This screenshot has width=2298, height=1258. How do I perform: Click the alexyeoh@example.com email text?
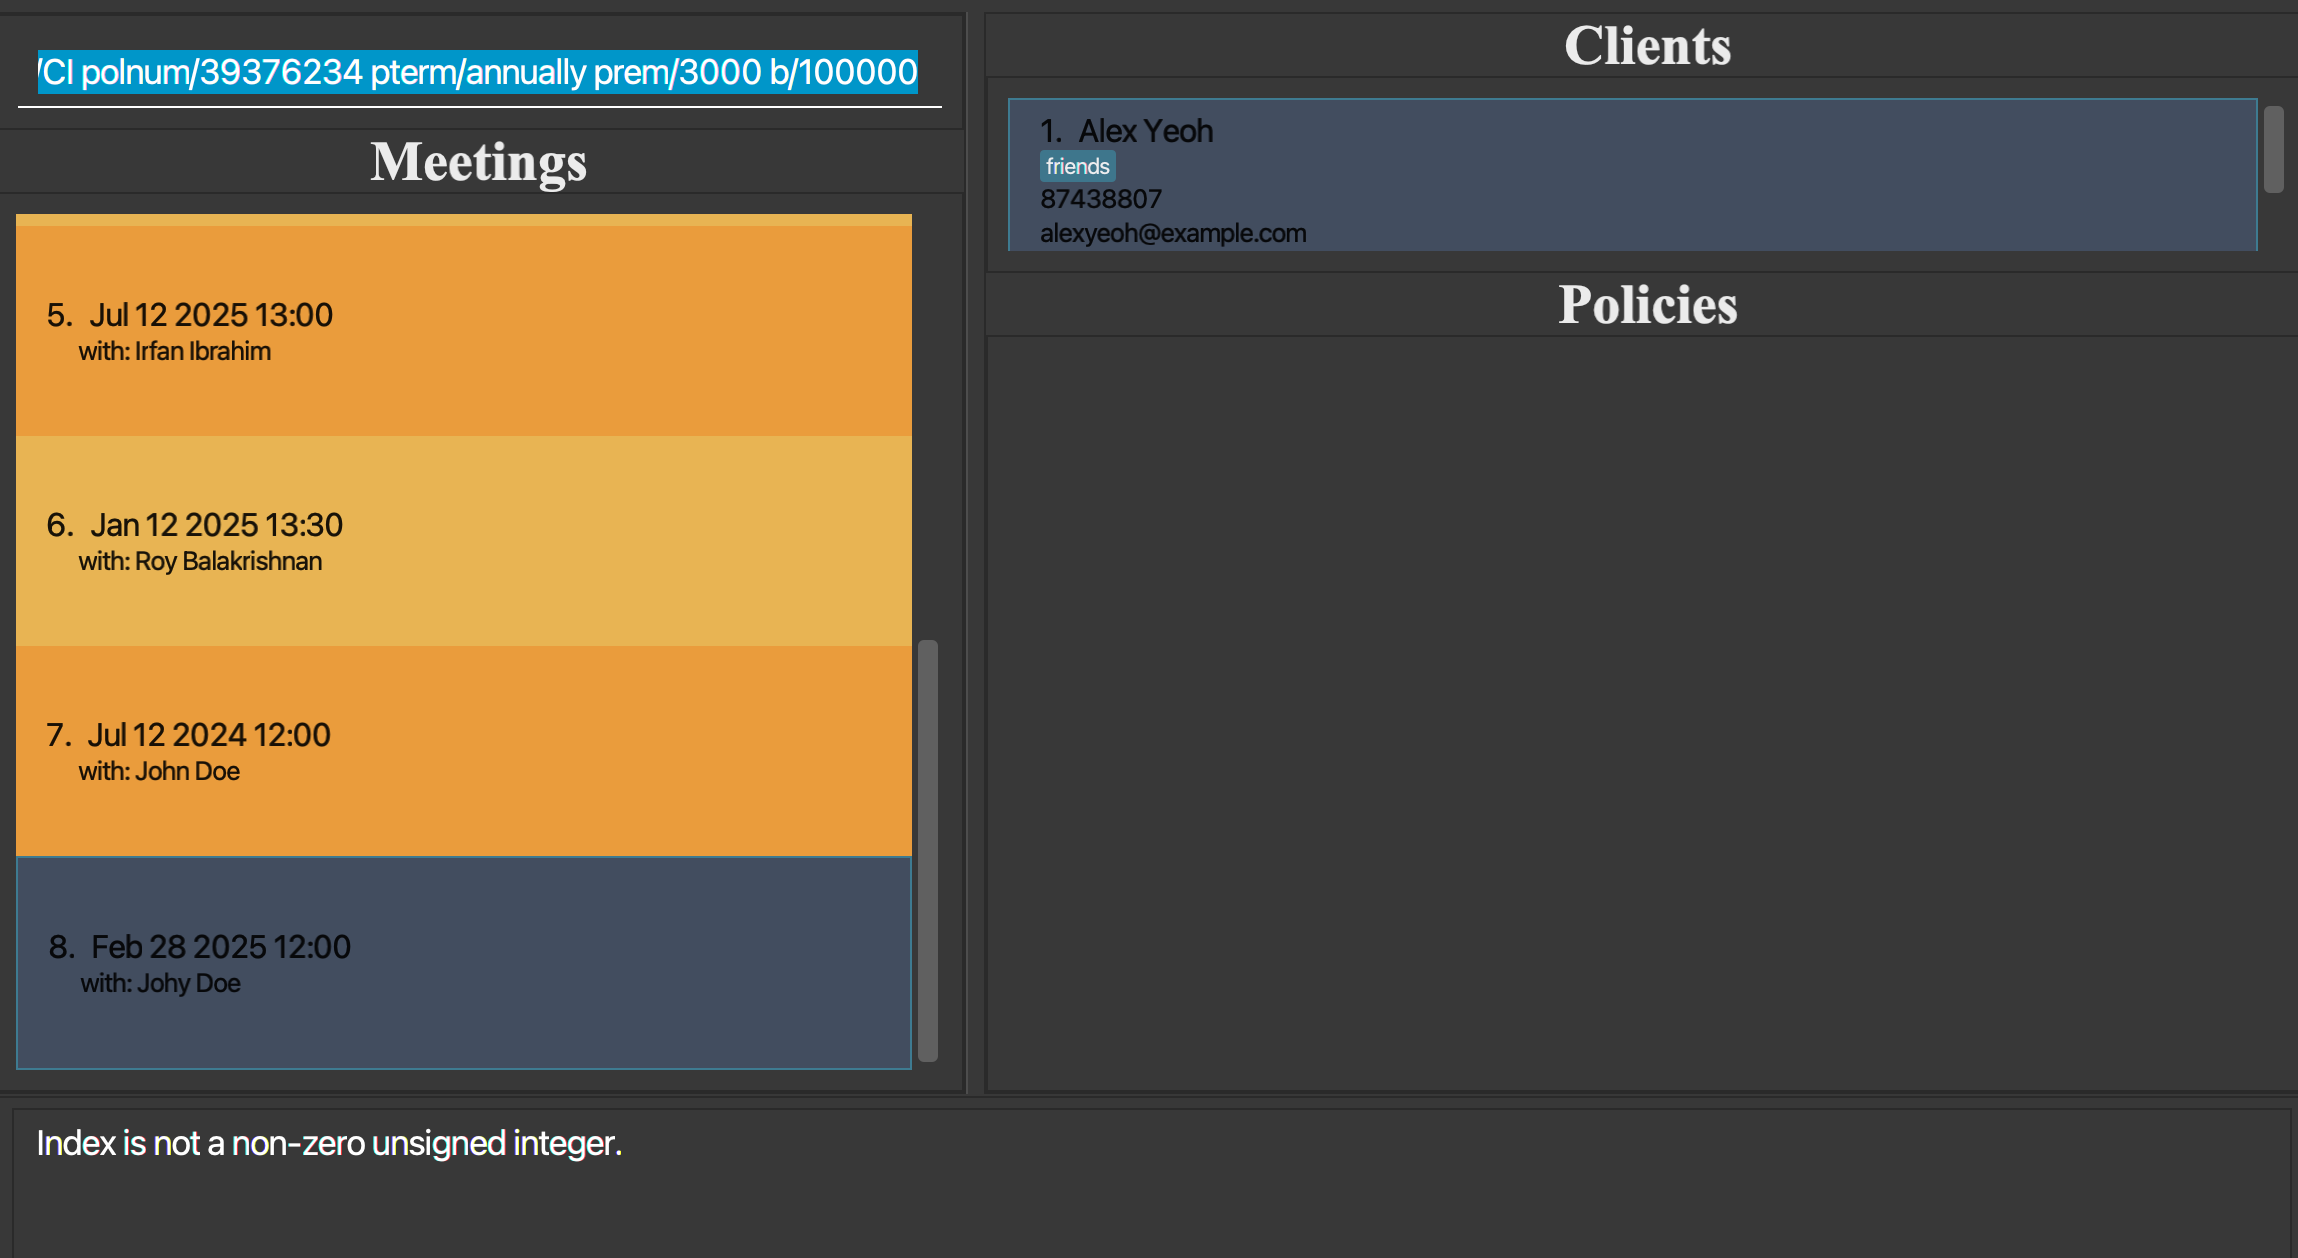pos(1172,233)
